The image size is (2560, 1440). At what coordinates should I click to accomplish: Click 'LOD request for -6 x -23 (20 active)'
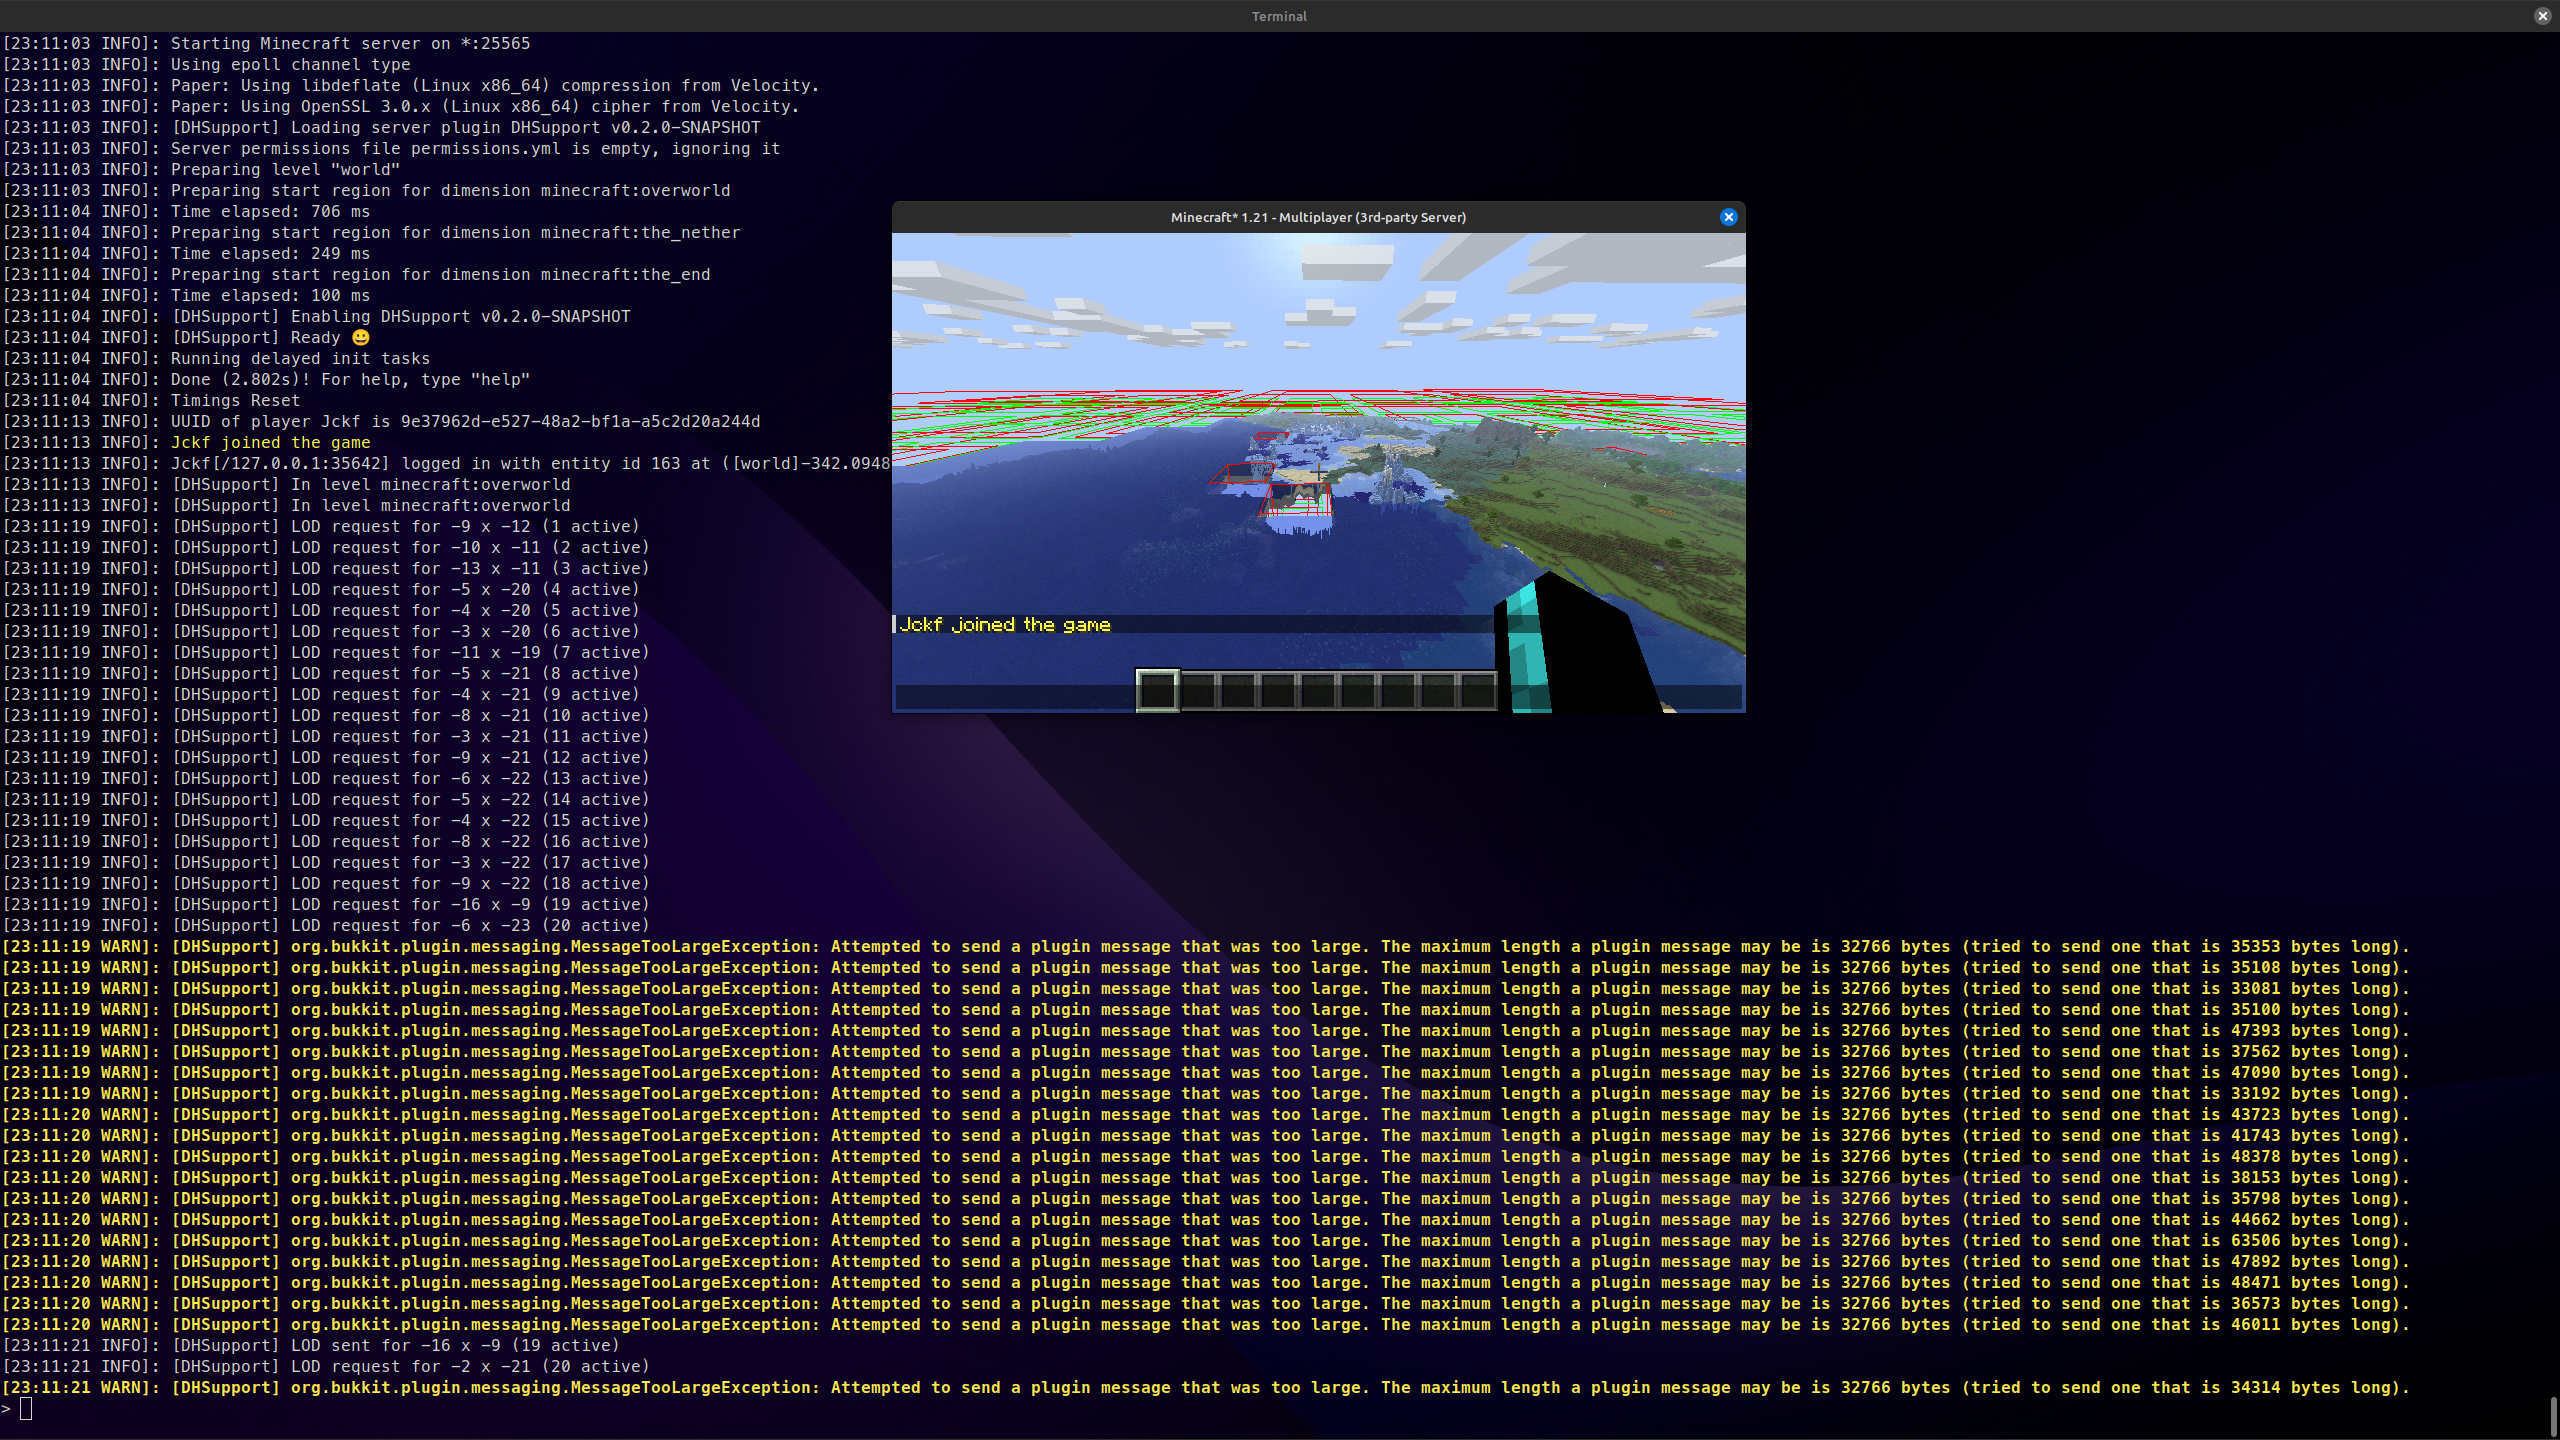coord(326,925)
